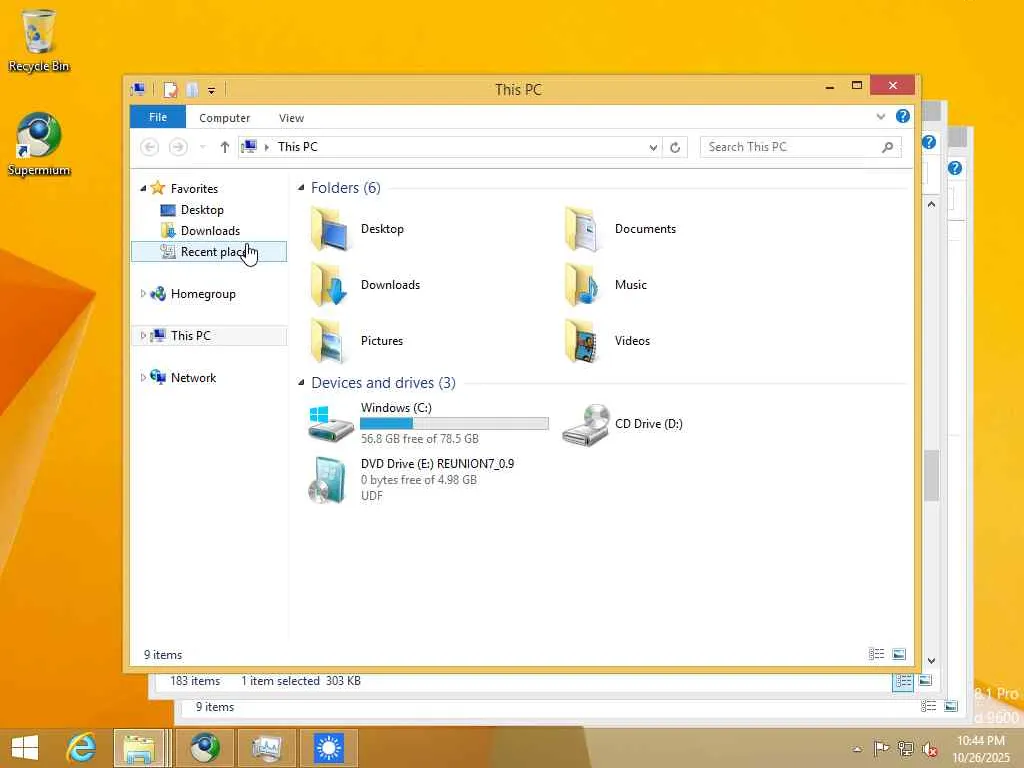Open the File ribbon tab

pos(158,117)
